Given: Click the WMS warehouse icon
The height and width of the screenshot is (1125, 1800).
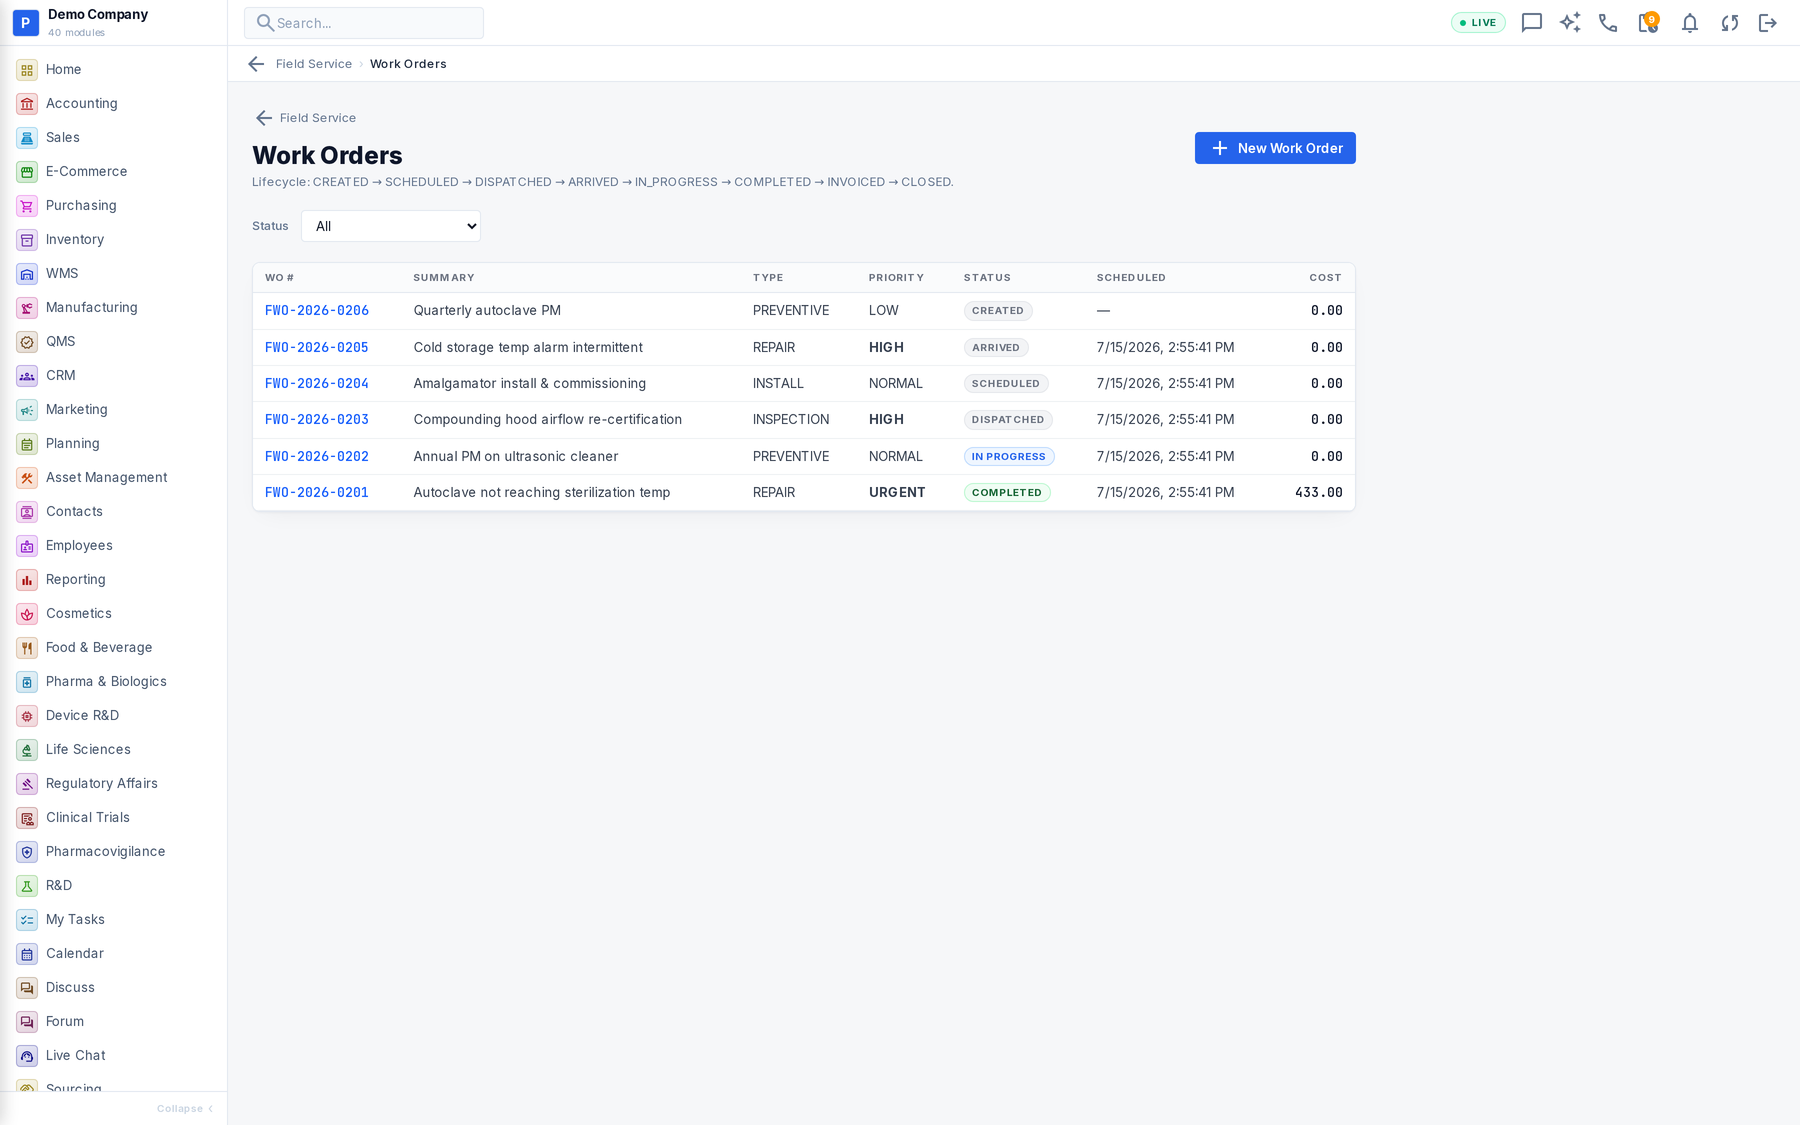Looking at the screenshot, I should [x=27, y=274].
